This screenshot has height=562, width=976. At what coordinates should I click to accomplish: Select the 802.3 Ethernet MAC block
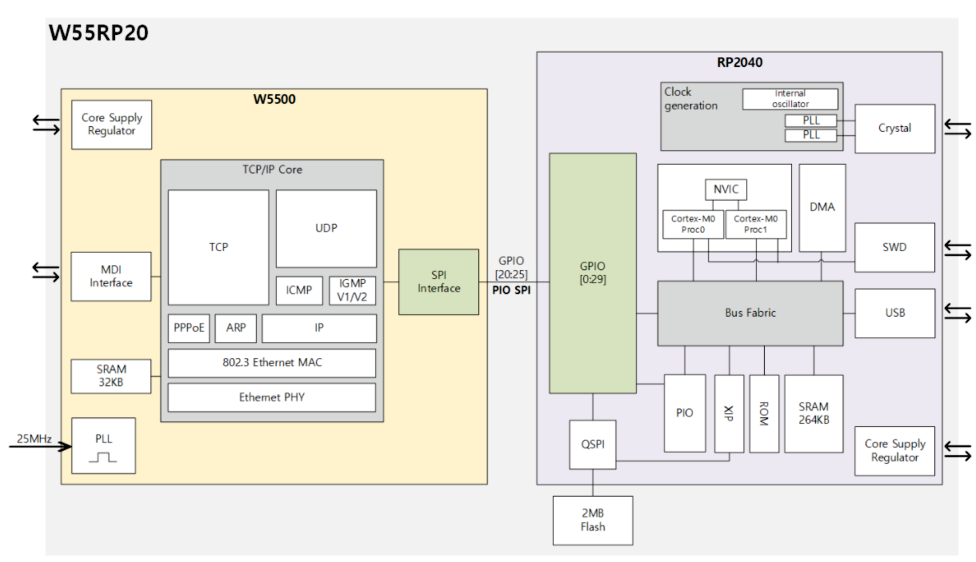271,363
